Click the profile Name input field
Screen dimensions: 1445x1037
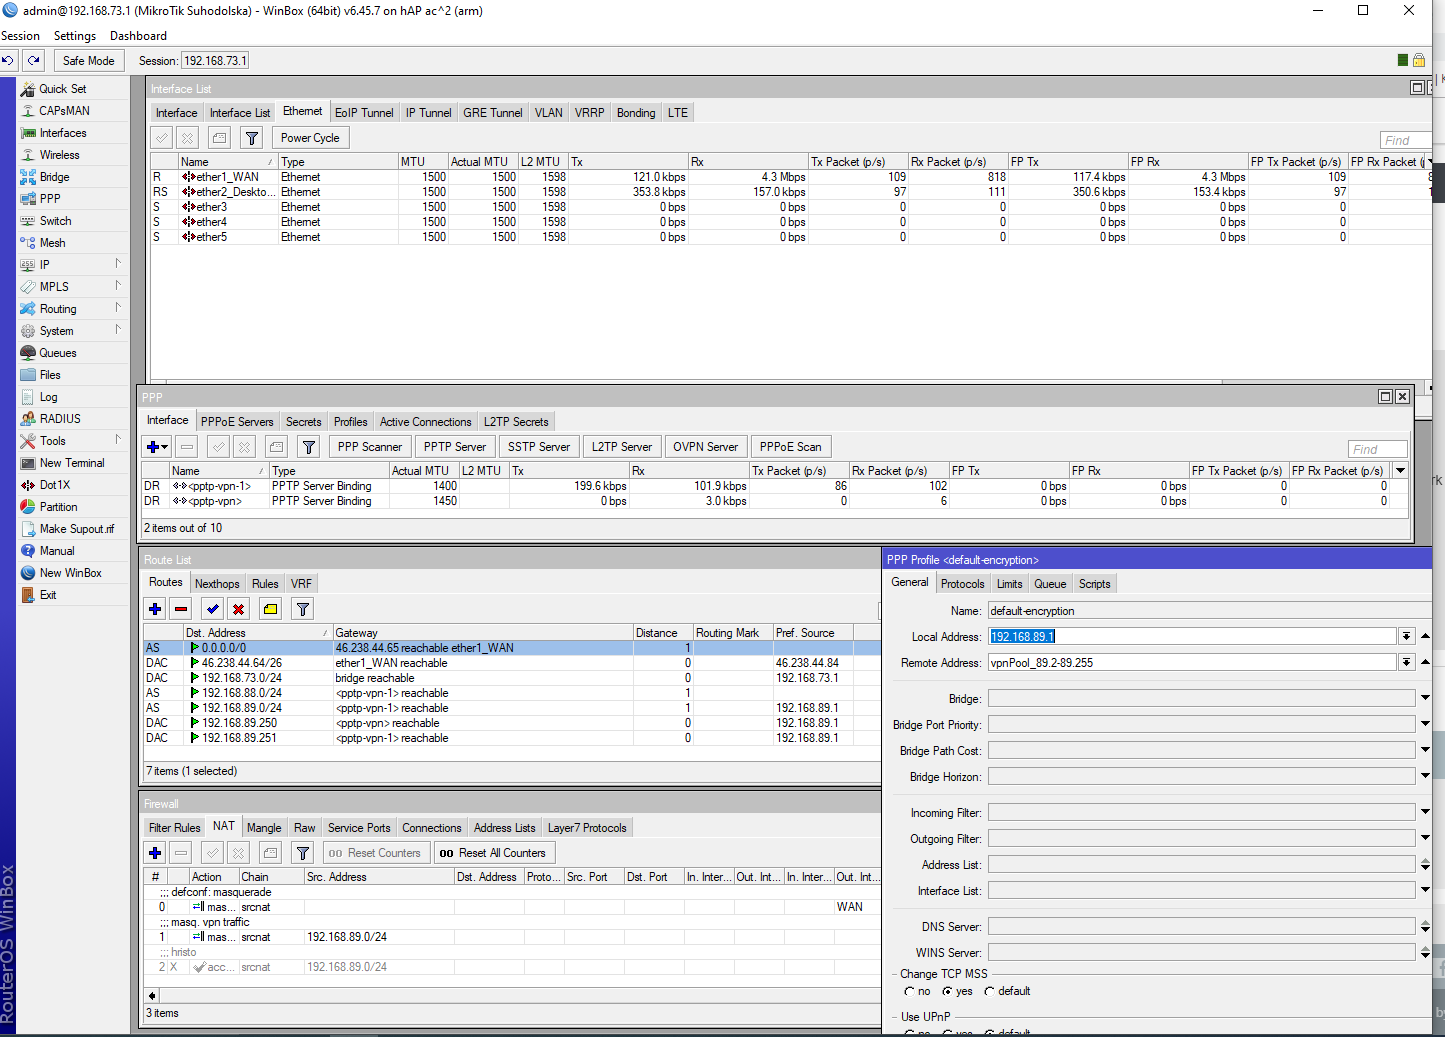tap(1200, 611)
